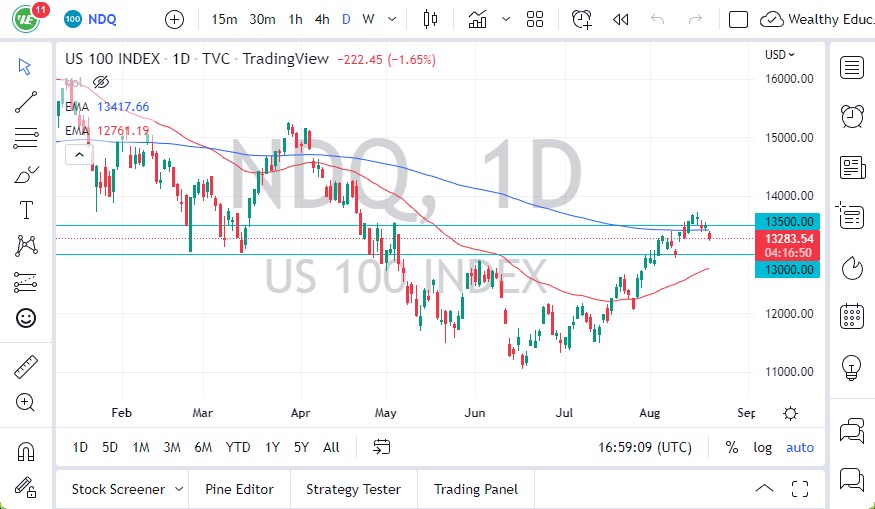
Task: Select the 4h timeframe button
Action: point(321,19)
